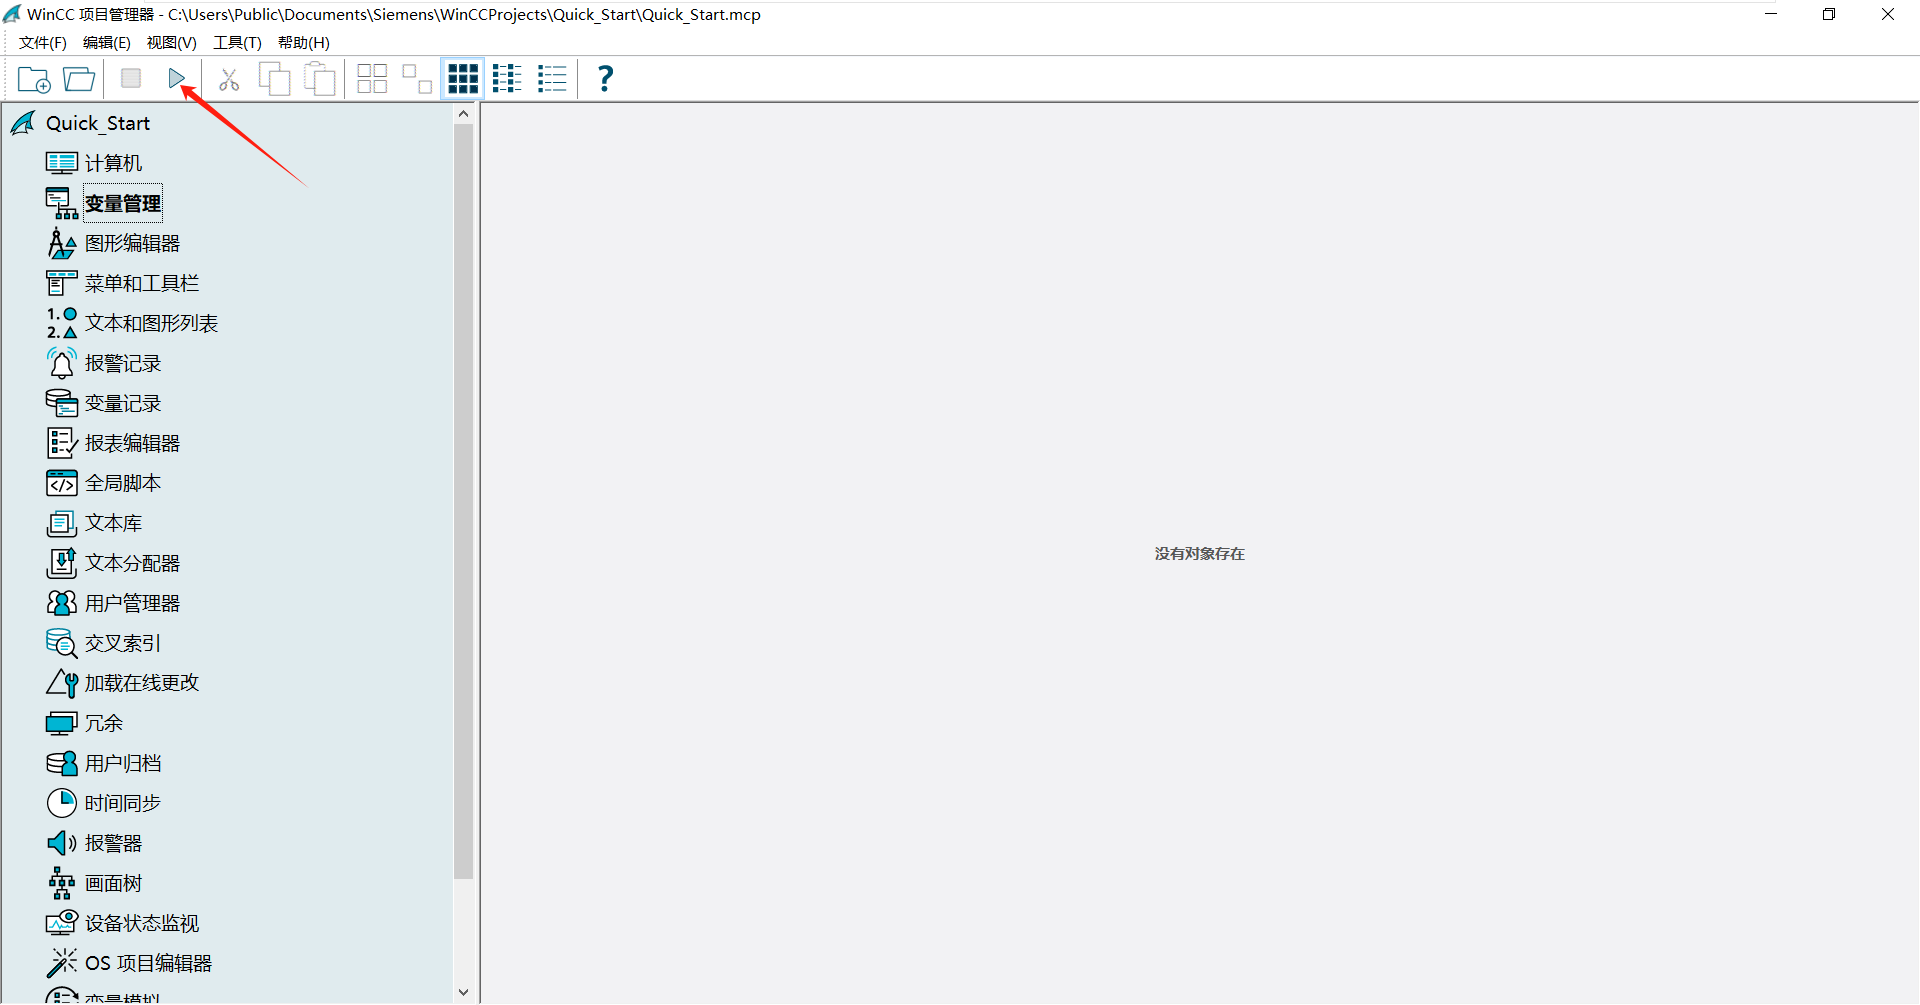Select 图形编辑器 tree item
Screen dimensions: 1920x1005
tap(133, 243)
